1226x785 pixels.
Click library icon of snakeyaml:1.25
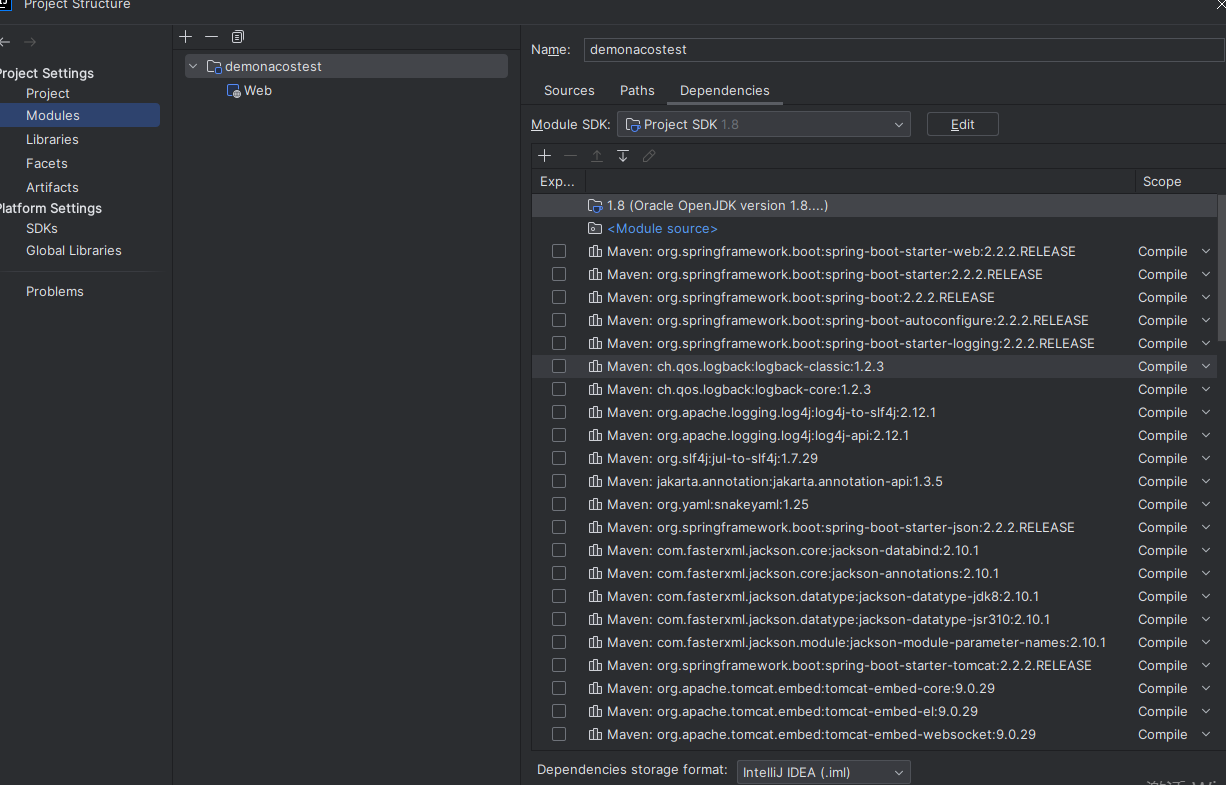coord(595,504)
